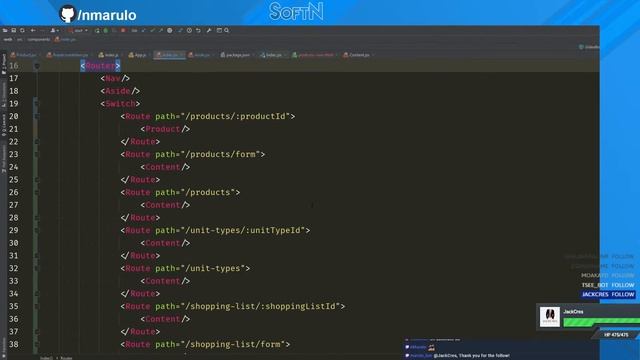This screenshot has height=360, width=640.
Task: Click the Switch tag on line 19
Action: tap(120, 104)
